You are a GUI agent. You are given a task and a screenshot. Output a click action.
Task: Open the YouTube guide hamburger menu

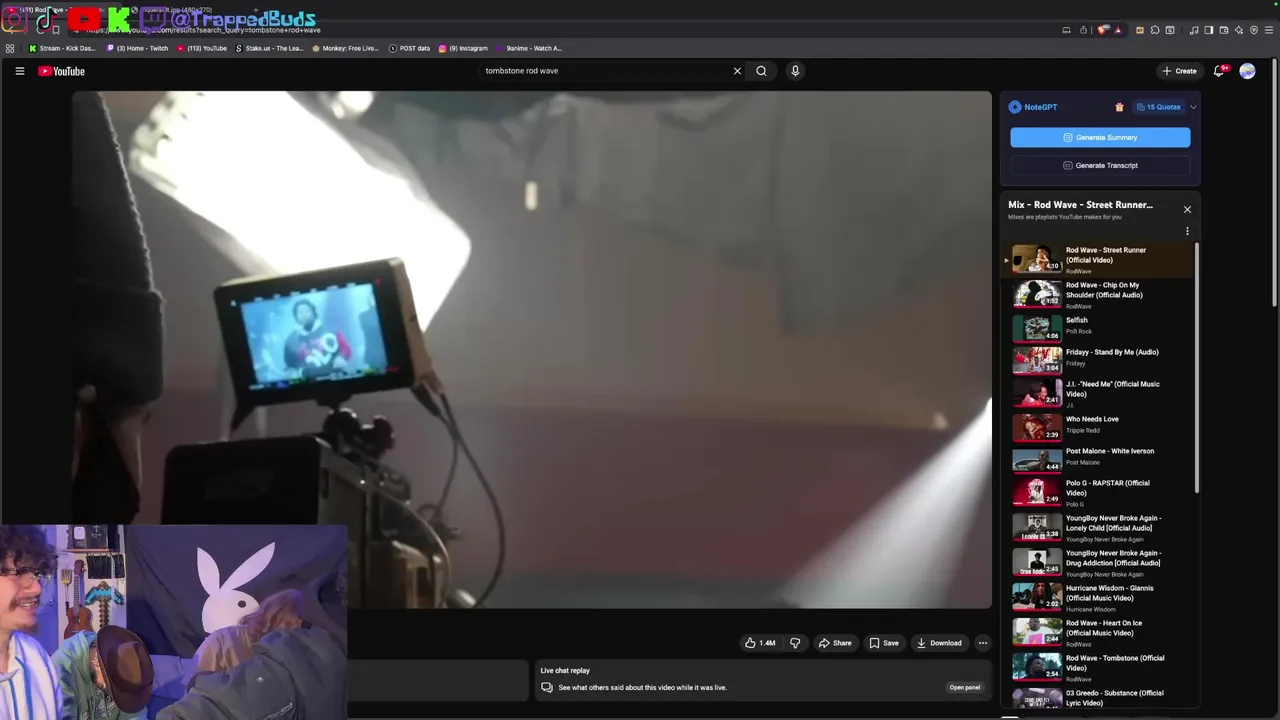19,71
